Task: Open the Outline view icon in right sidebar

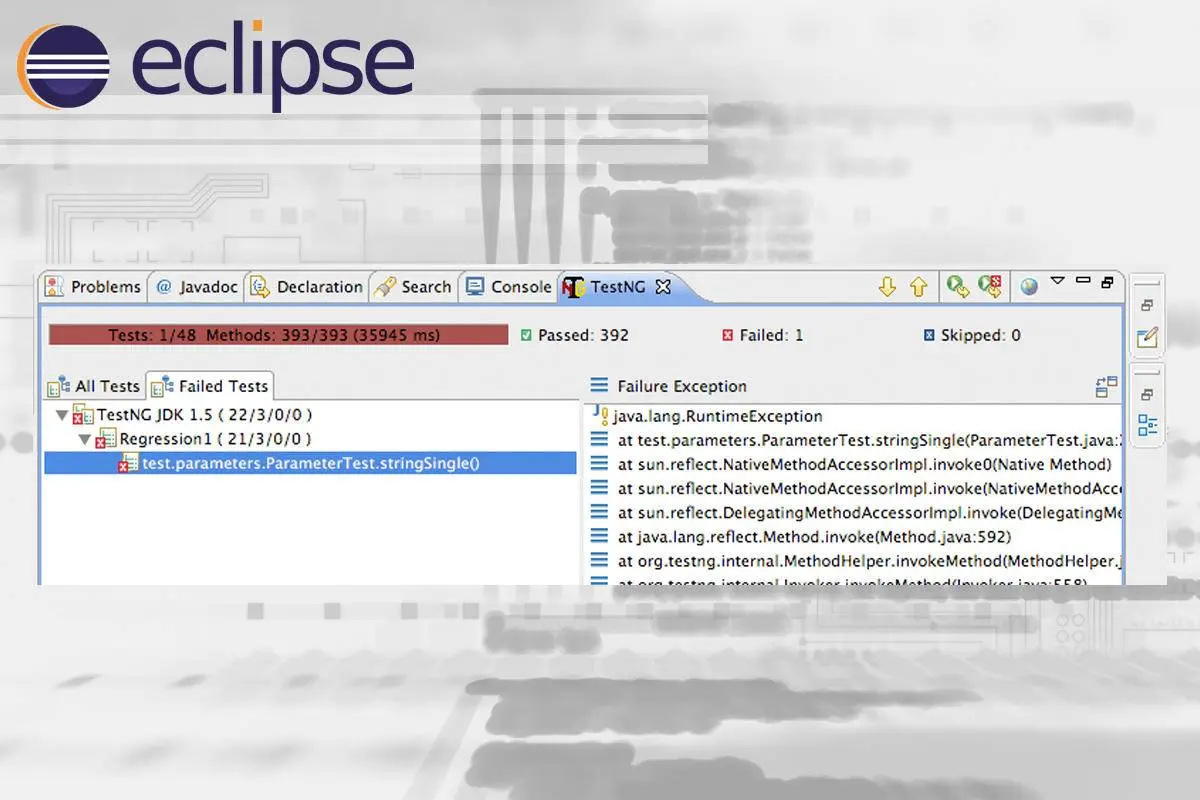Action: click(1148, 425)
